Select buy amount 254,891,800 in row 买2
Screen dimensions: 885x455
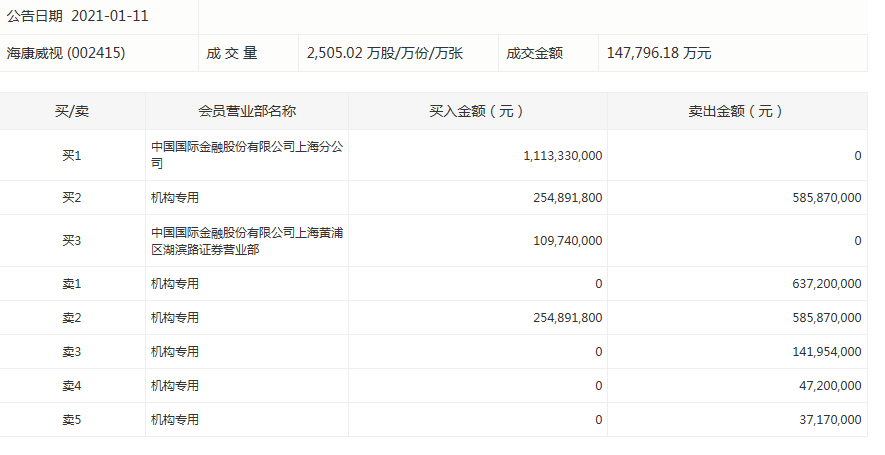[x=568, y=198]
